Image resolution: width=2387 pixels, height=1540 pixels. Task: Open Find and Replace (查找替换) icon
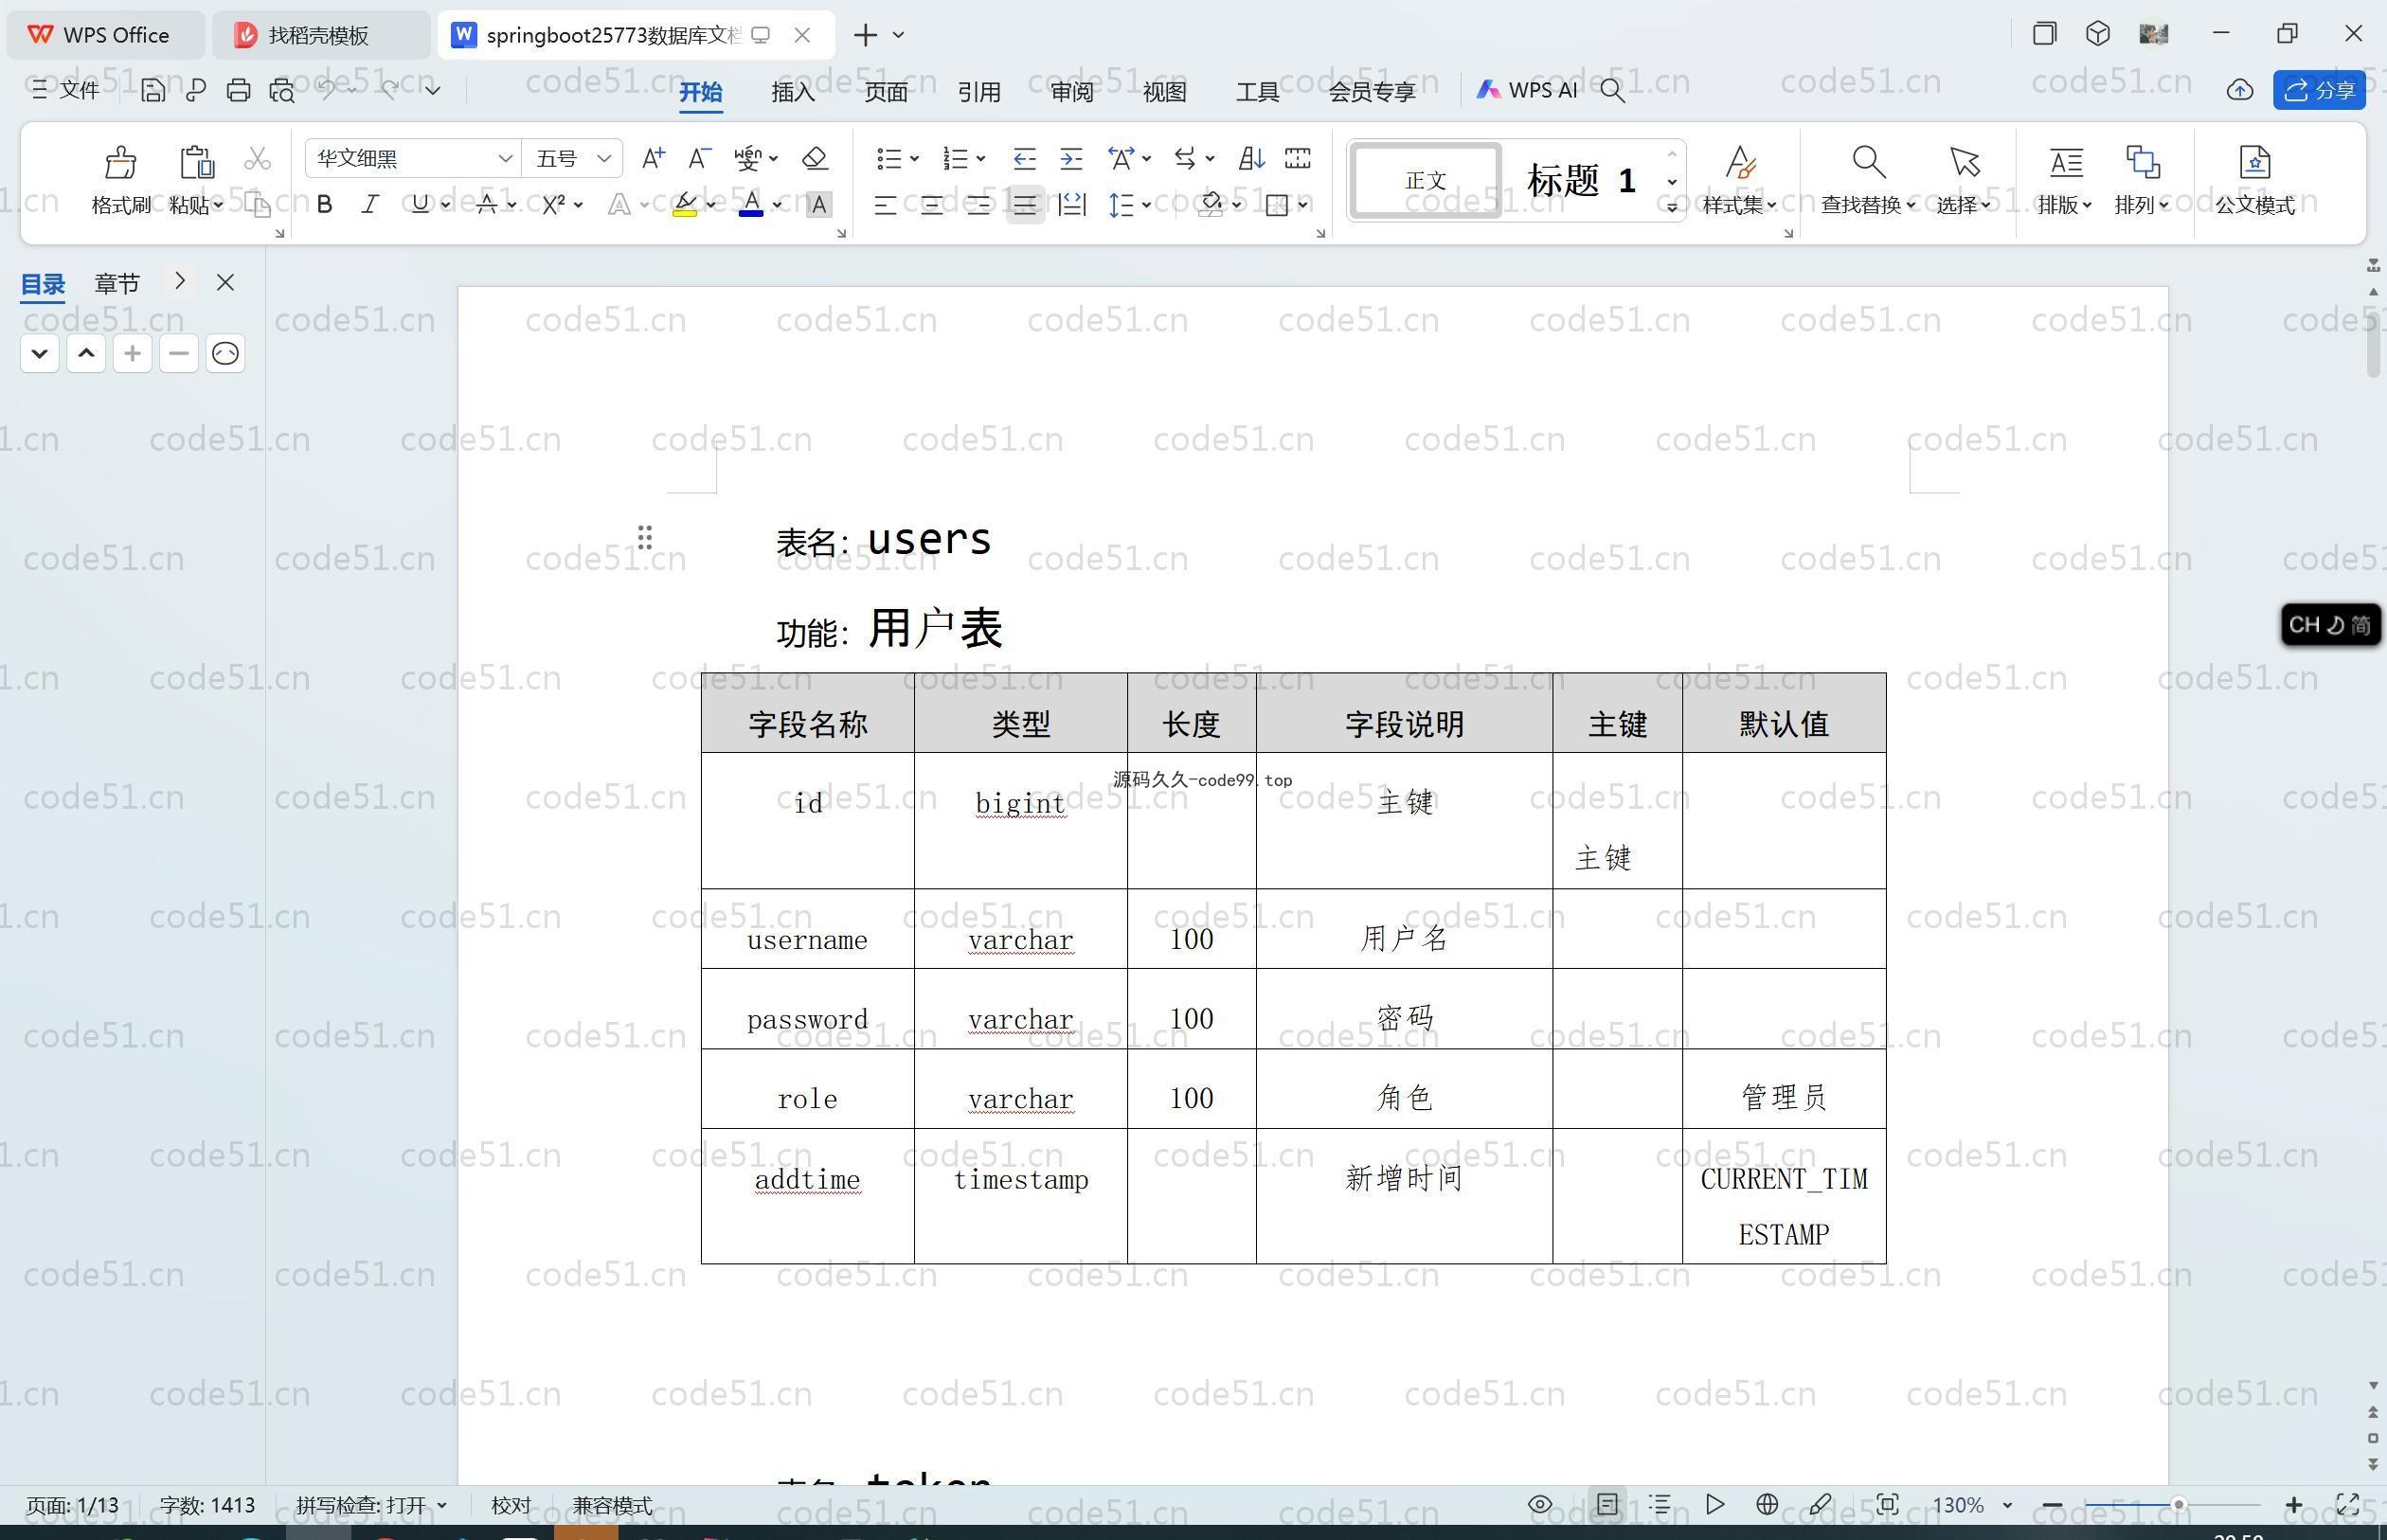click(1867, 162)
